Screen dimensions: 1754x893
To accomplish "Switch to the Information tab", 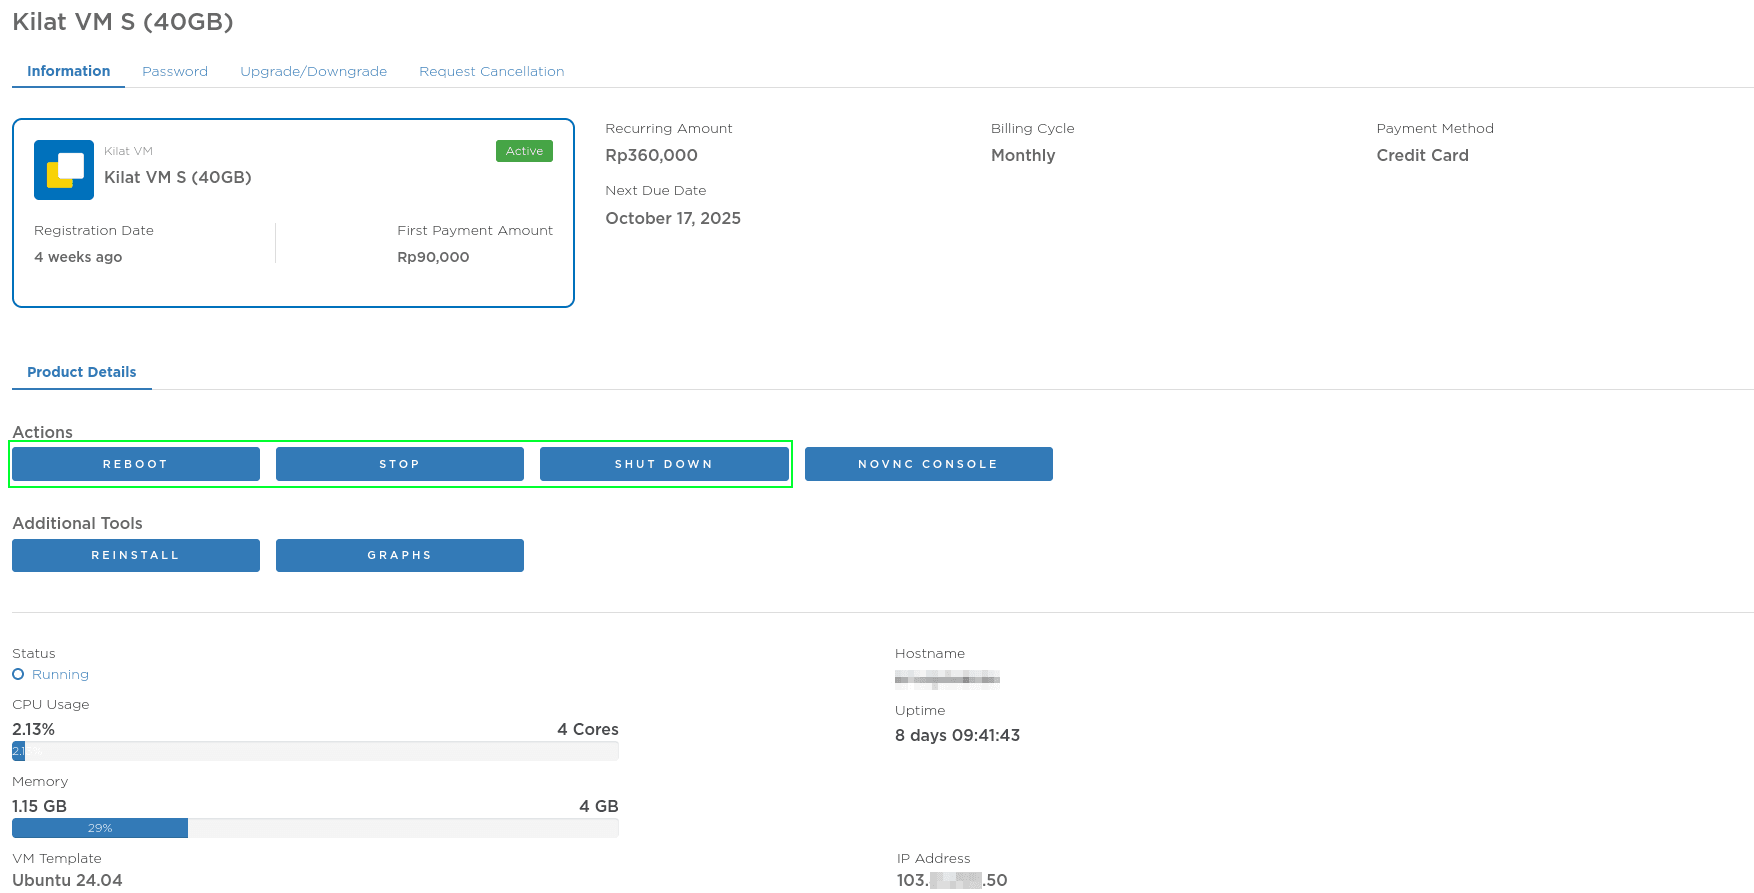I will click(x=68, y=71).
